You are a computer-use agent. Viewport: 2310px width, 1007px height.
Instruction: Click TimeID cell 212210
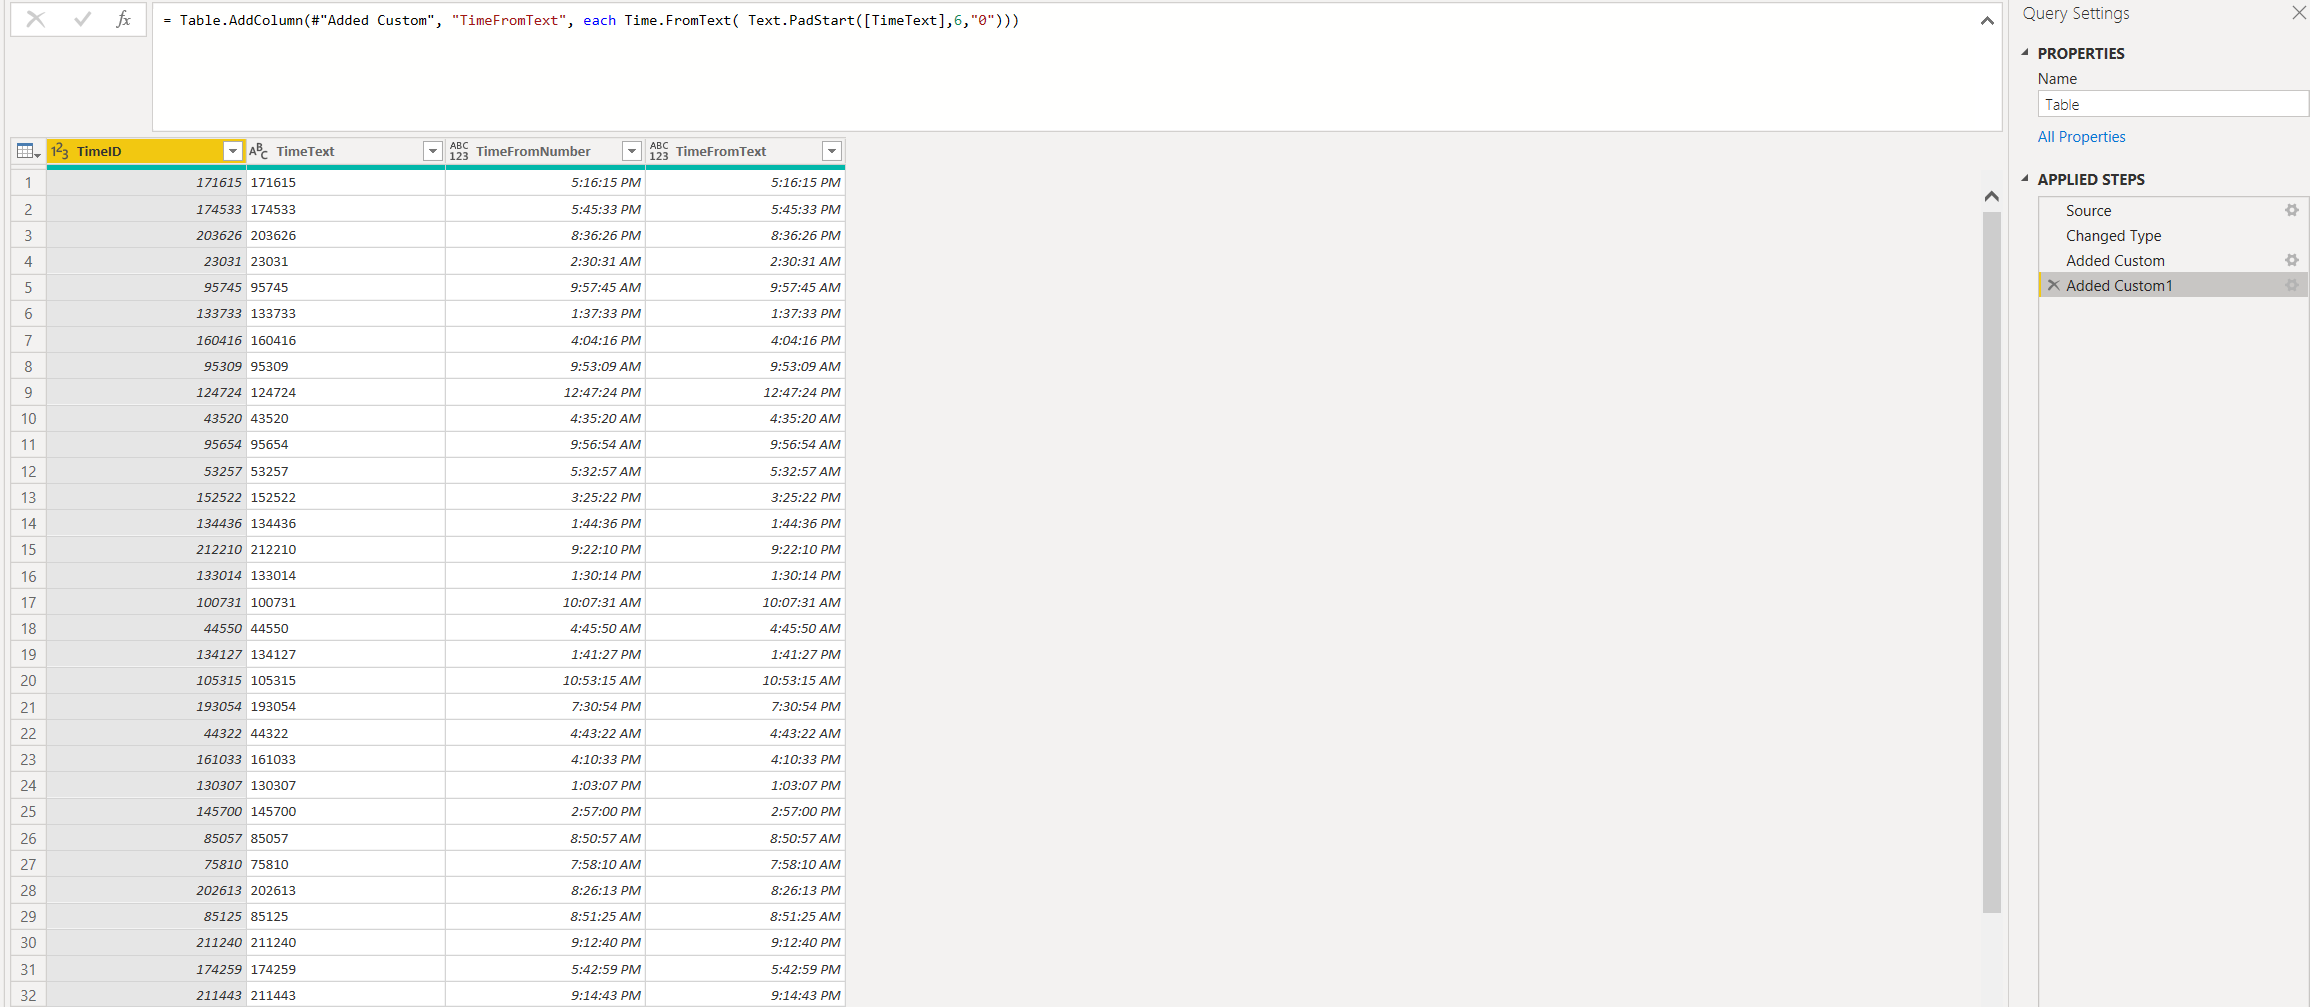pos(146,550)
